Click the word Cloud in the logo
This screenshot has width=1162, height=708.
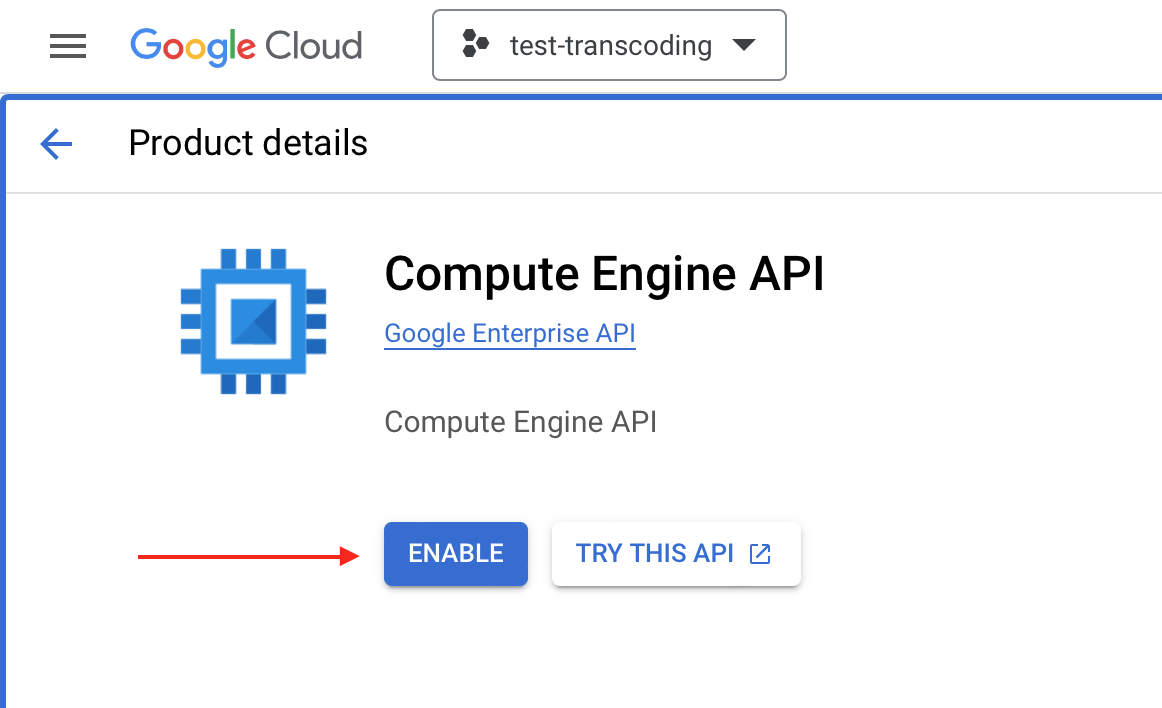pos(313,46)
